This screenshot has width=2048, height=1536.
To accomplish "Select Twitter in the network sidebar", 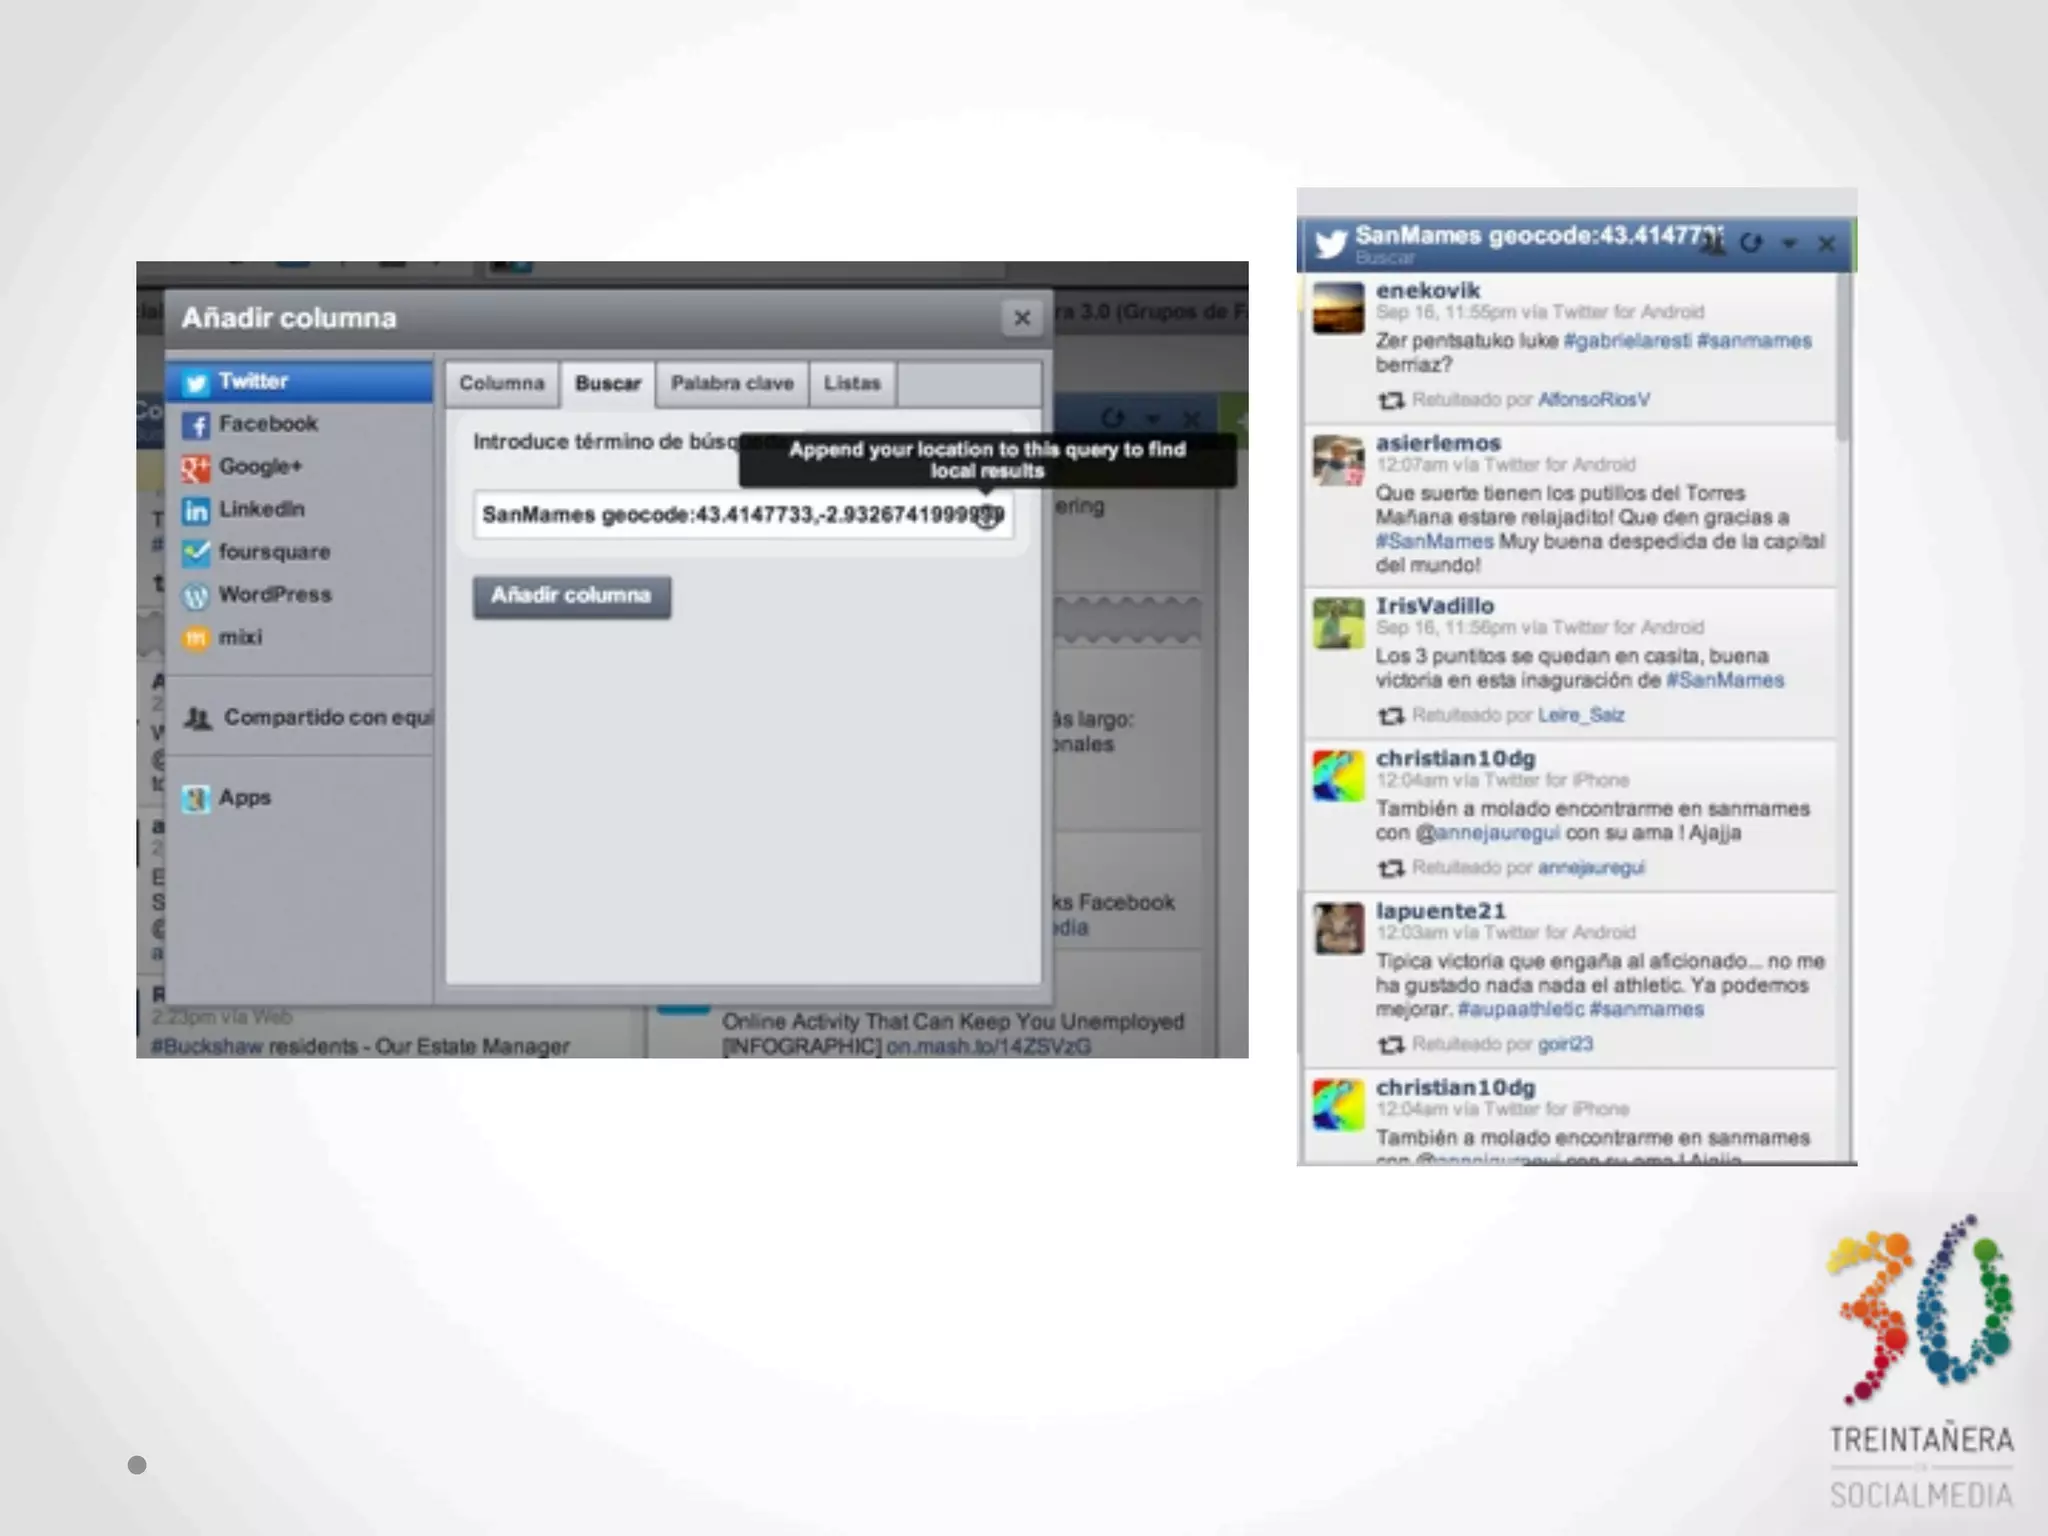I will tap(253, 382).
